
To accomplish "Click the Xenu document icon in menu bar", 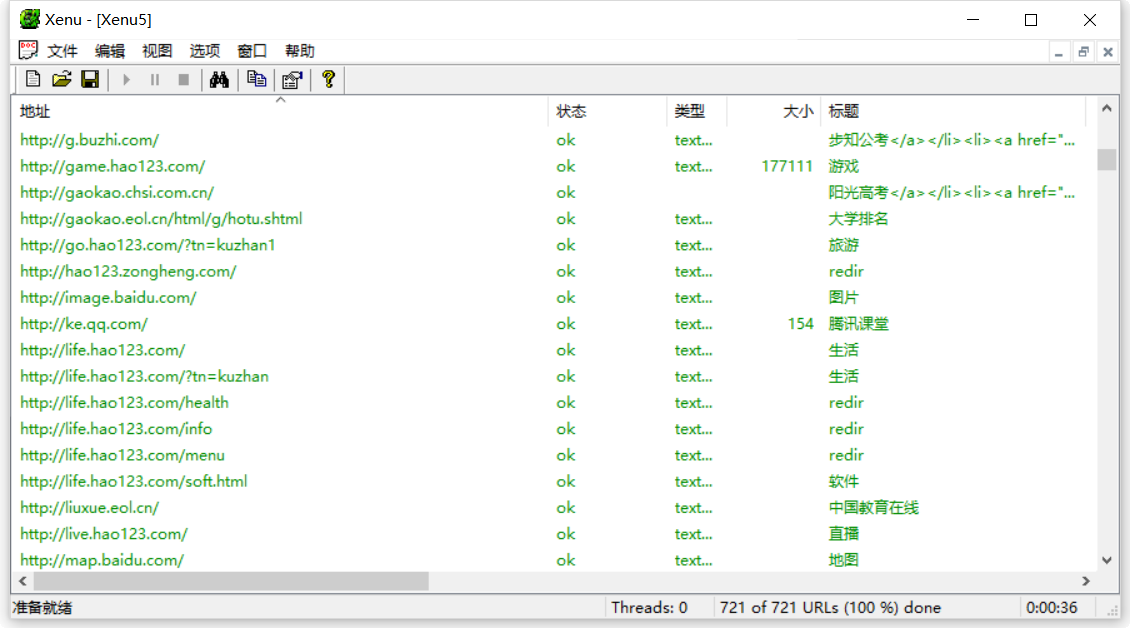I will pyautogui.click(x=29, y=51).
